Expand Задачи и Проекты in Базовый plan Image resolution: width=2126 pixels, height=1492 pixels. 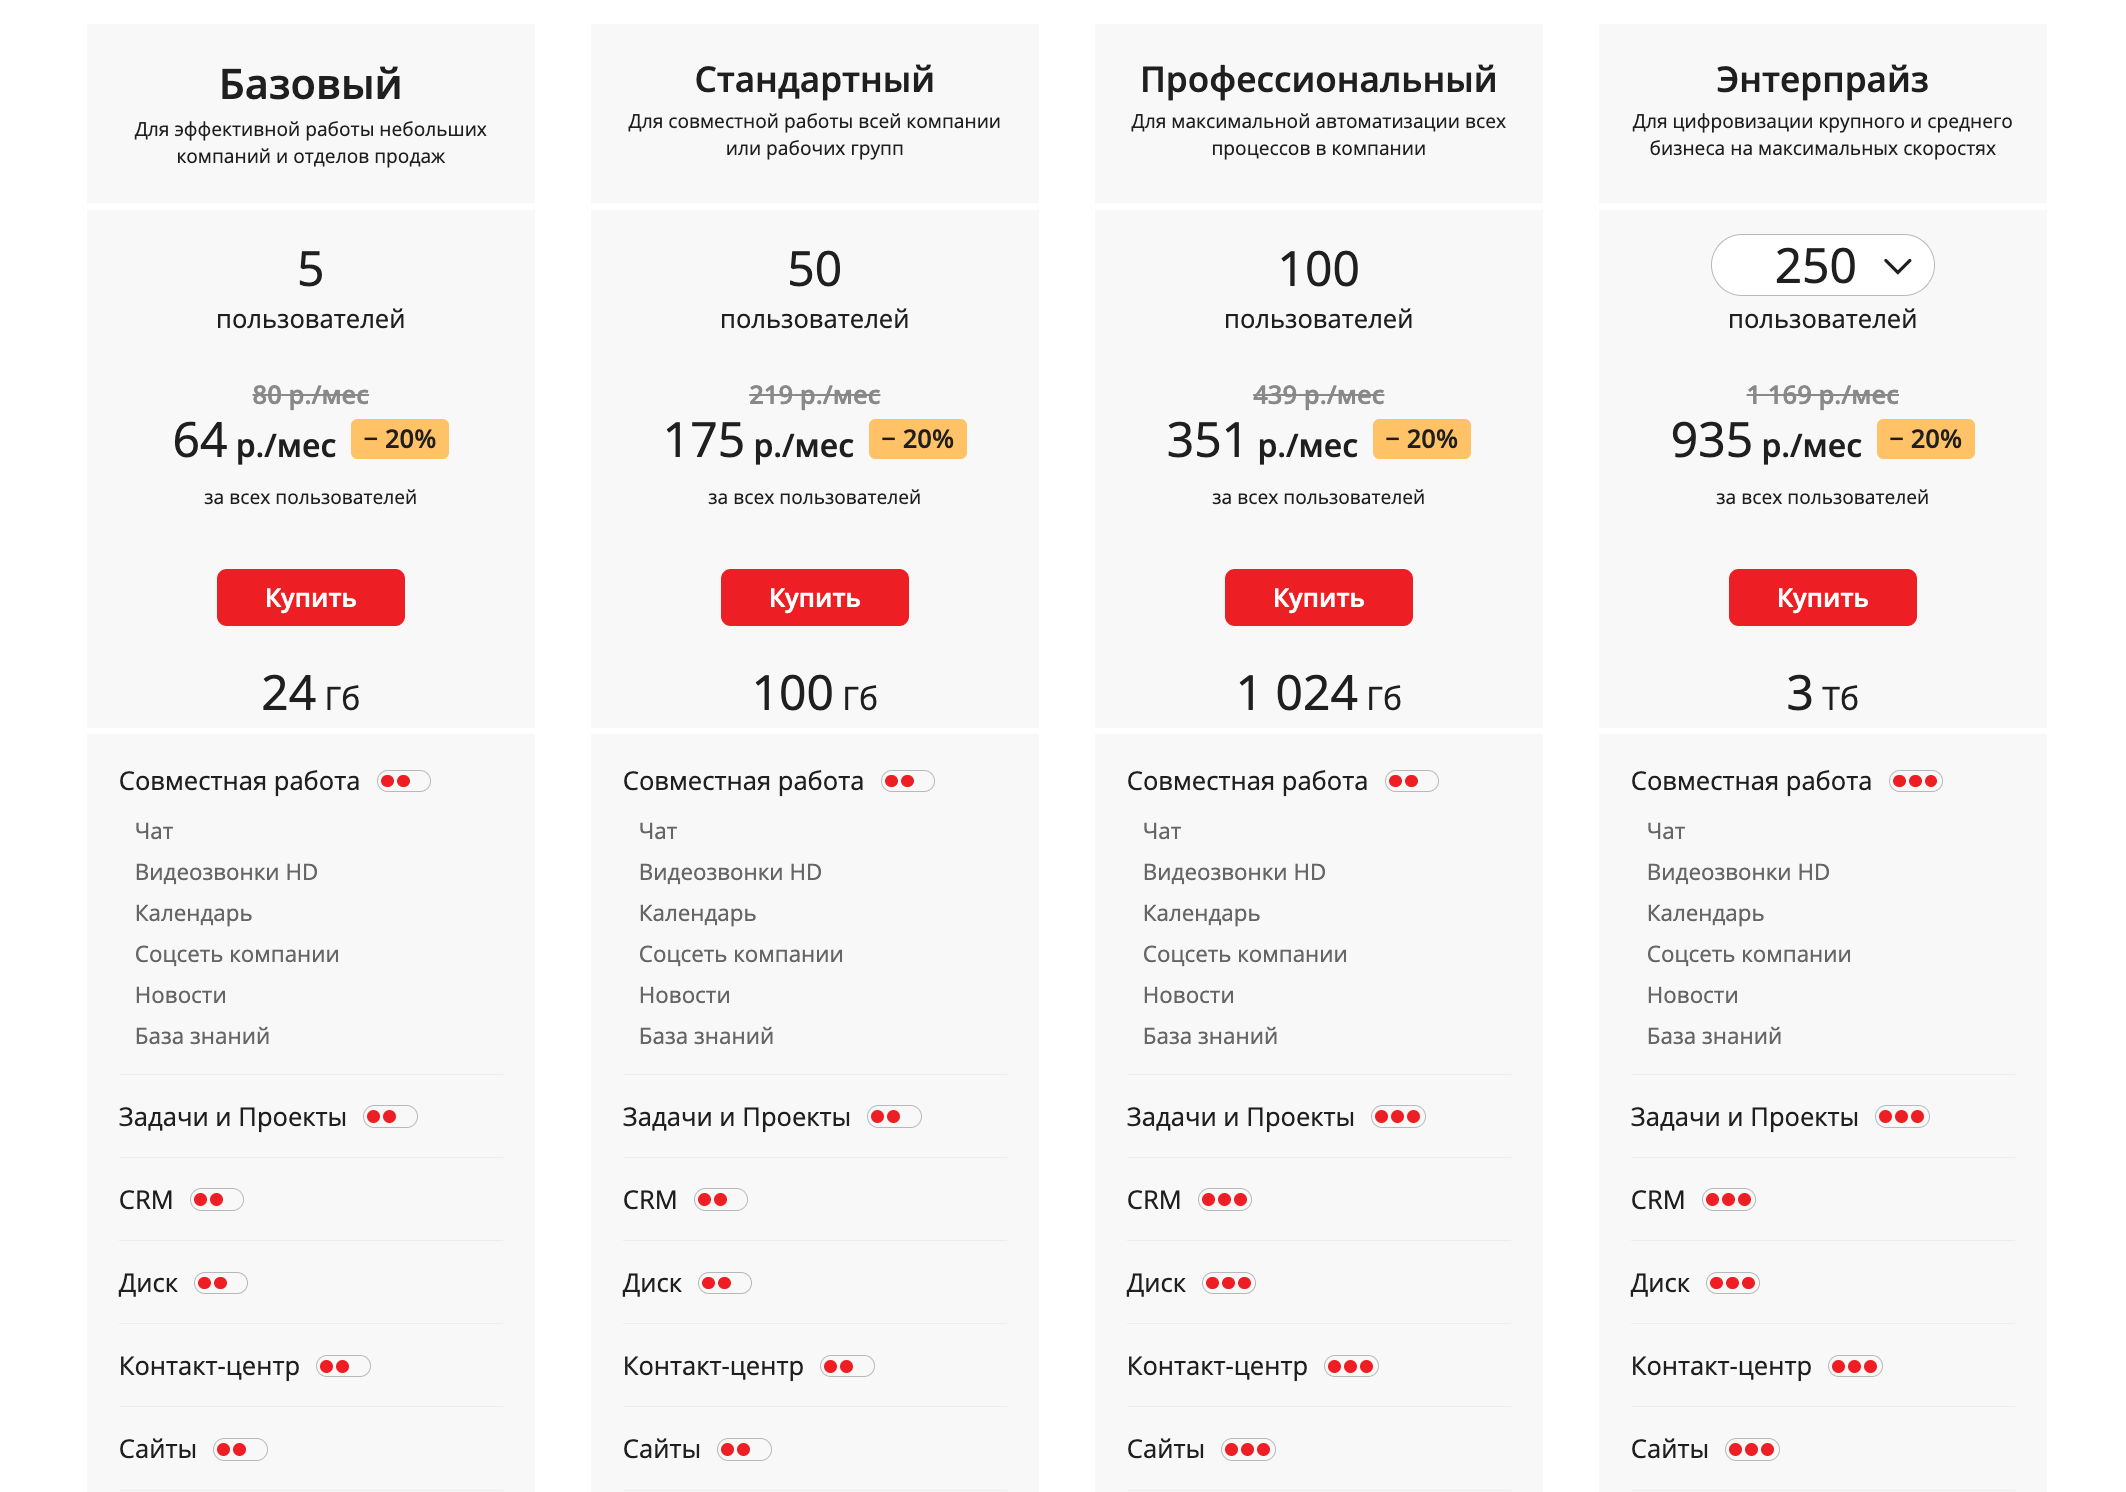[x=232, y=1117]
